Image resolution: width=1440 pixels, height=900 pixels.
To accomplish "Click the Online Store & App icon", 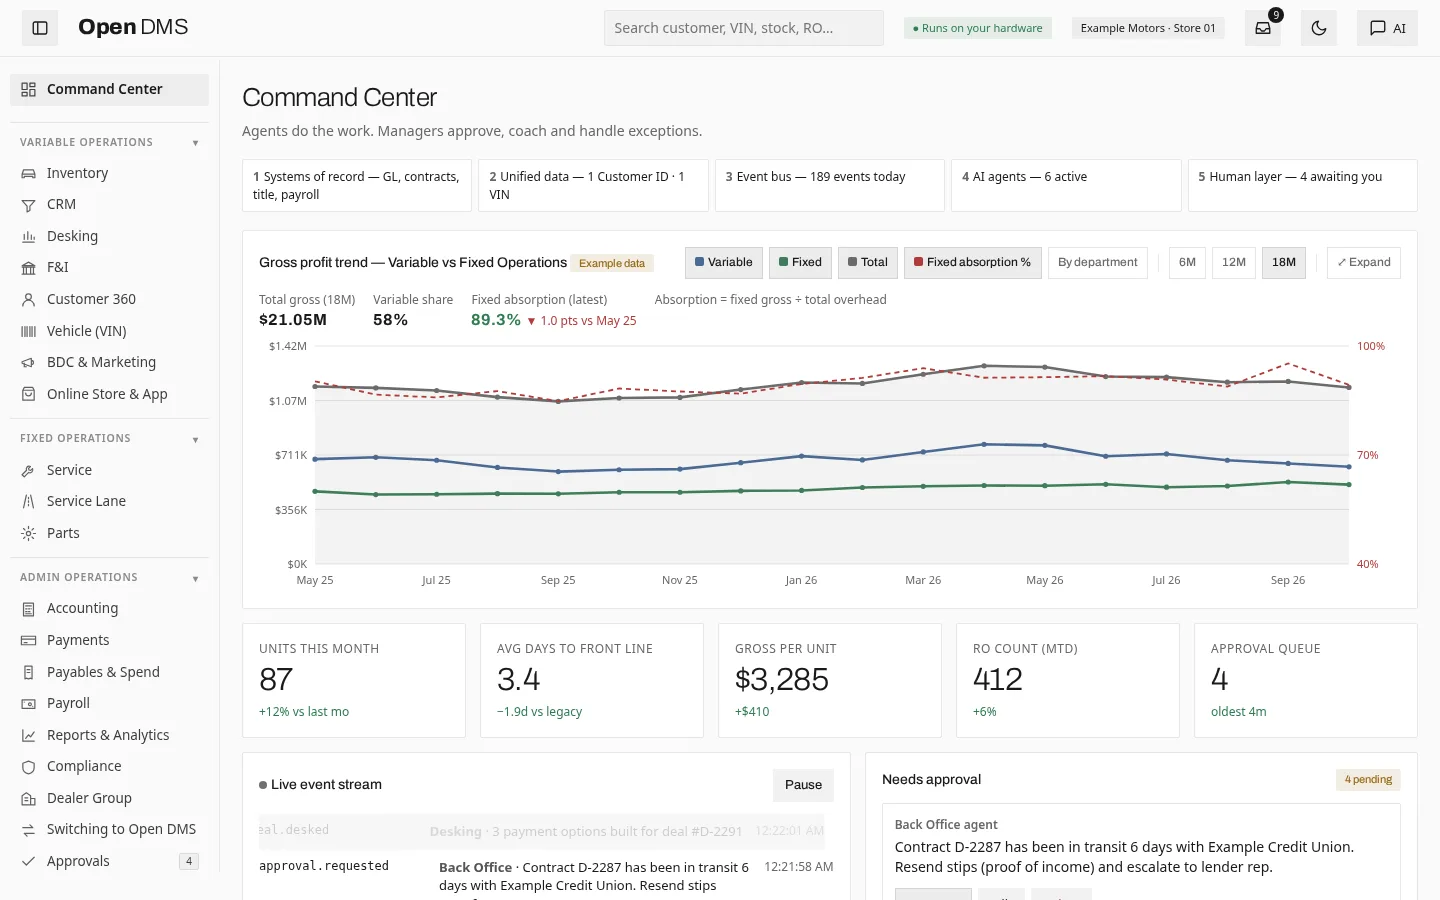I will (29, 394).
